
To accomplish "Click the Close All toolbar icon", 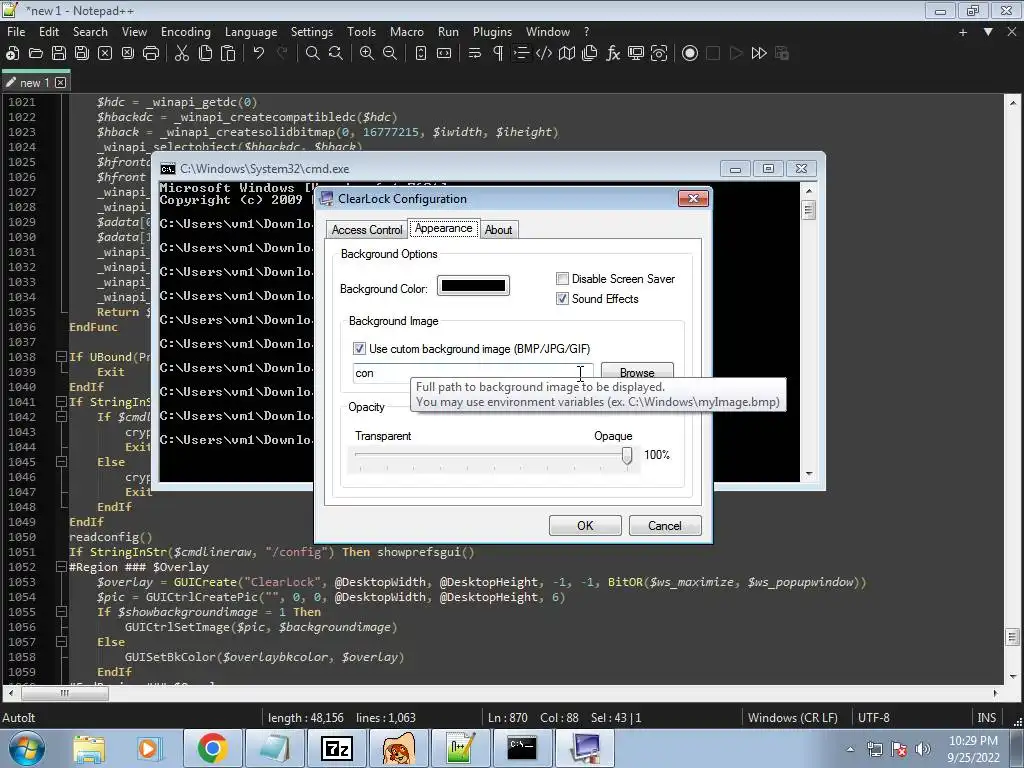I will click(127, 54).
